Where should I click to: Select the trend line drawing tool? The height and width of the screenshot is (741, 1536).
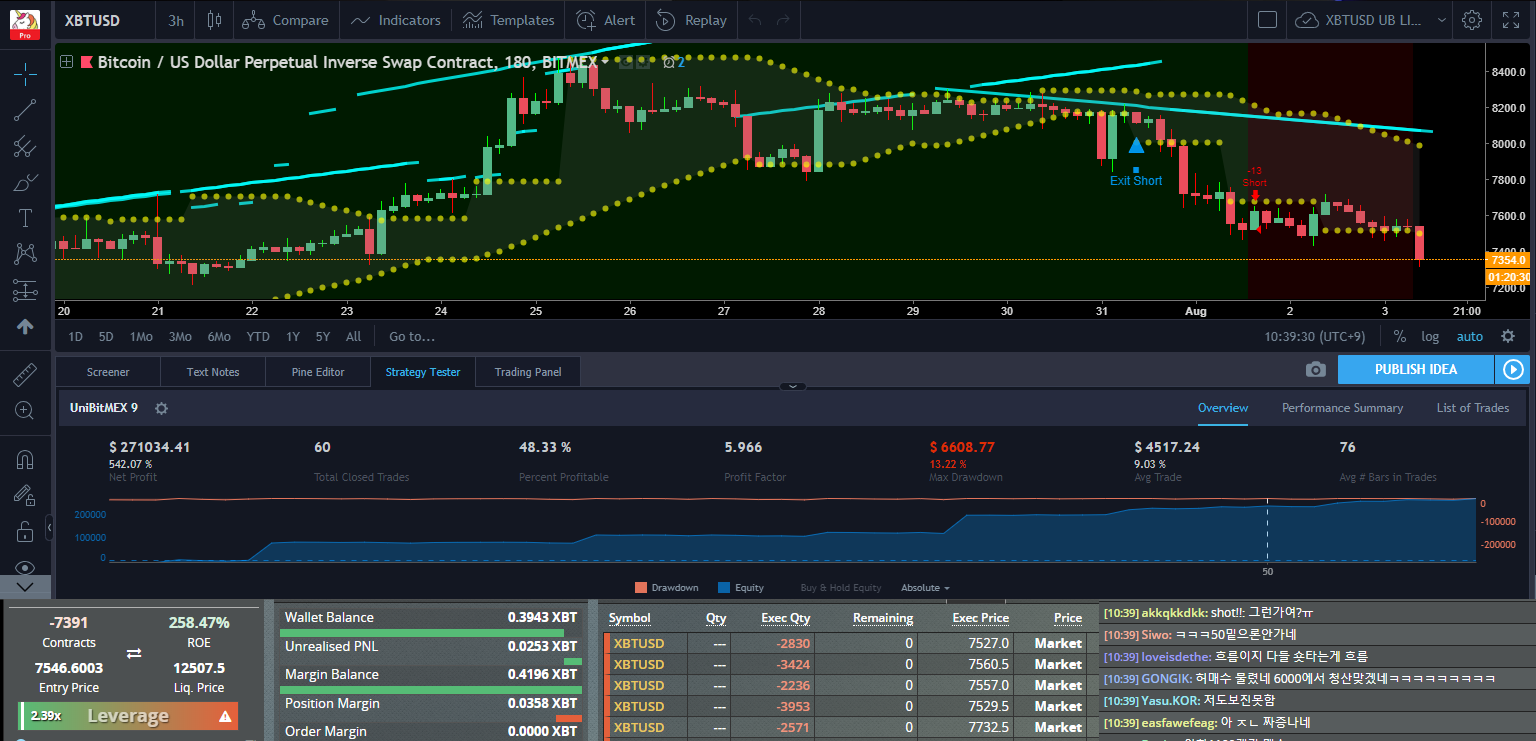click(25, 110)
